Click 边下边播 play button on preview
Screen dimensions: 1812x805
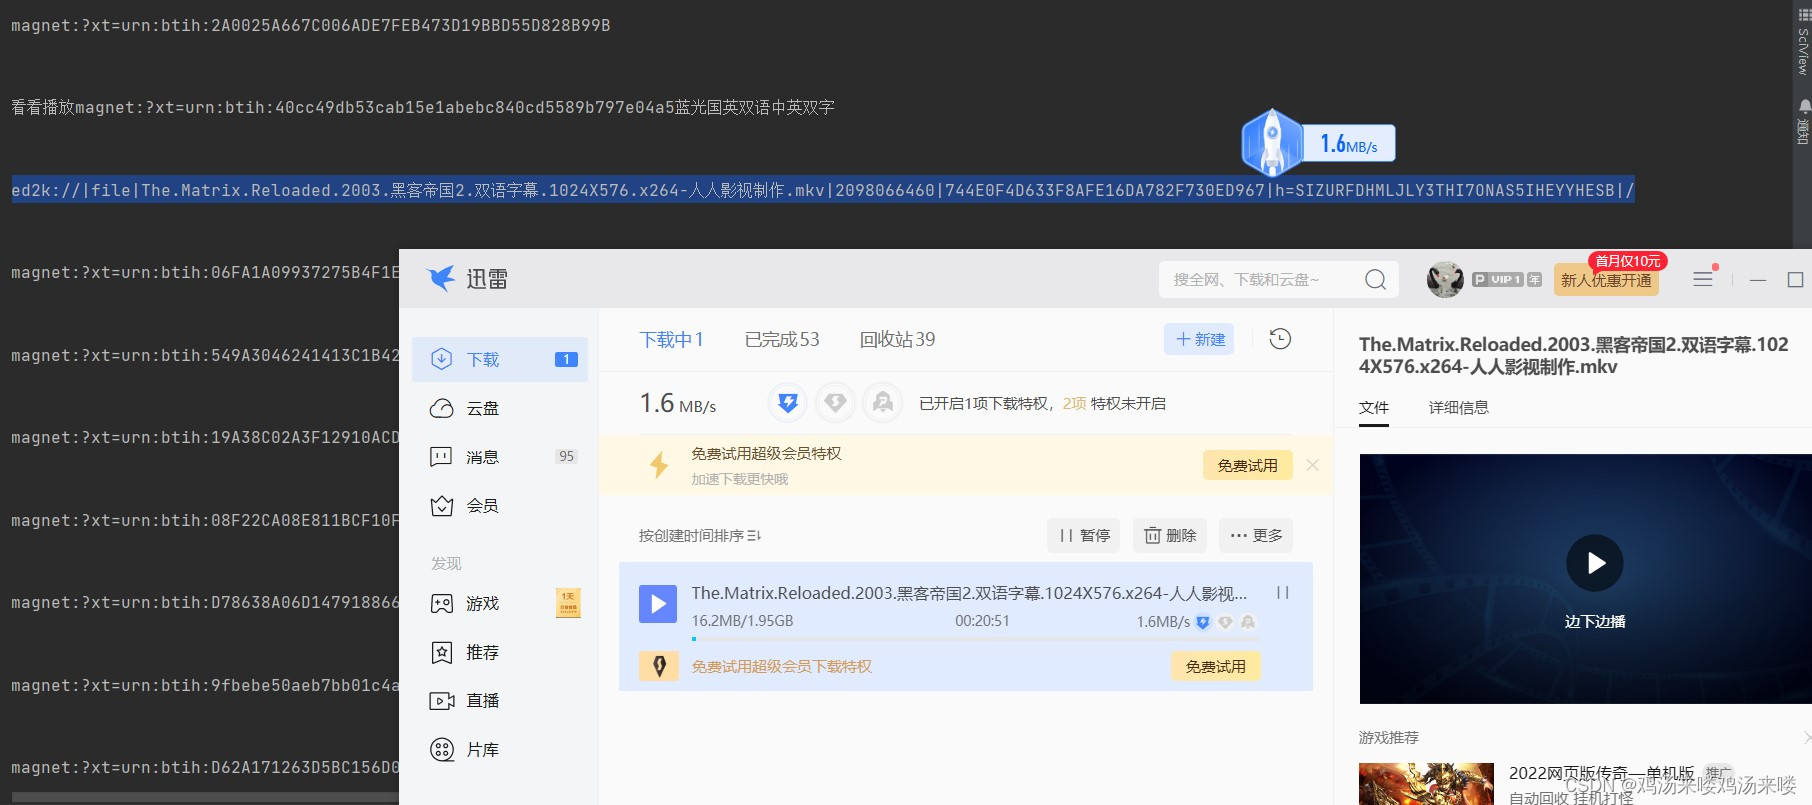pos(1595,563)
